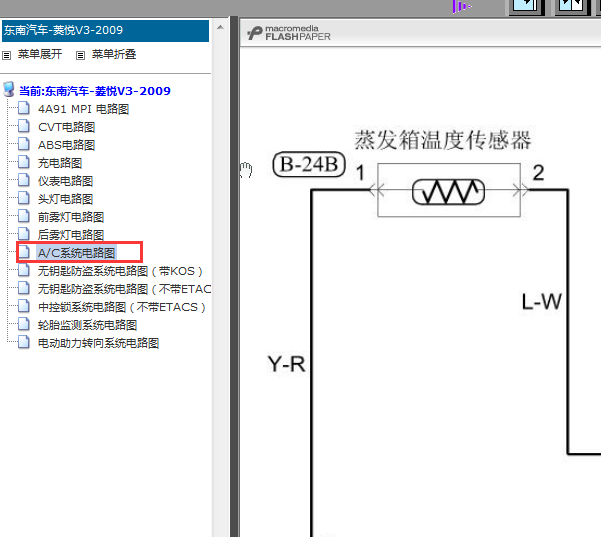This screenshot has width=601, height=537.
Task: Click the 菜单展开 expand-menu icon
Action: pos(7,56)
